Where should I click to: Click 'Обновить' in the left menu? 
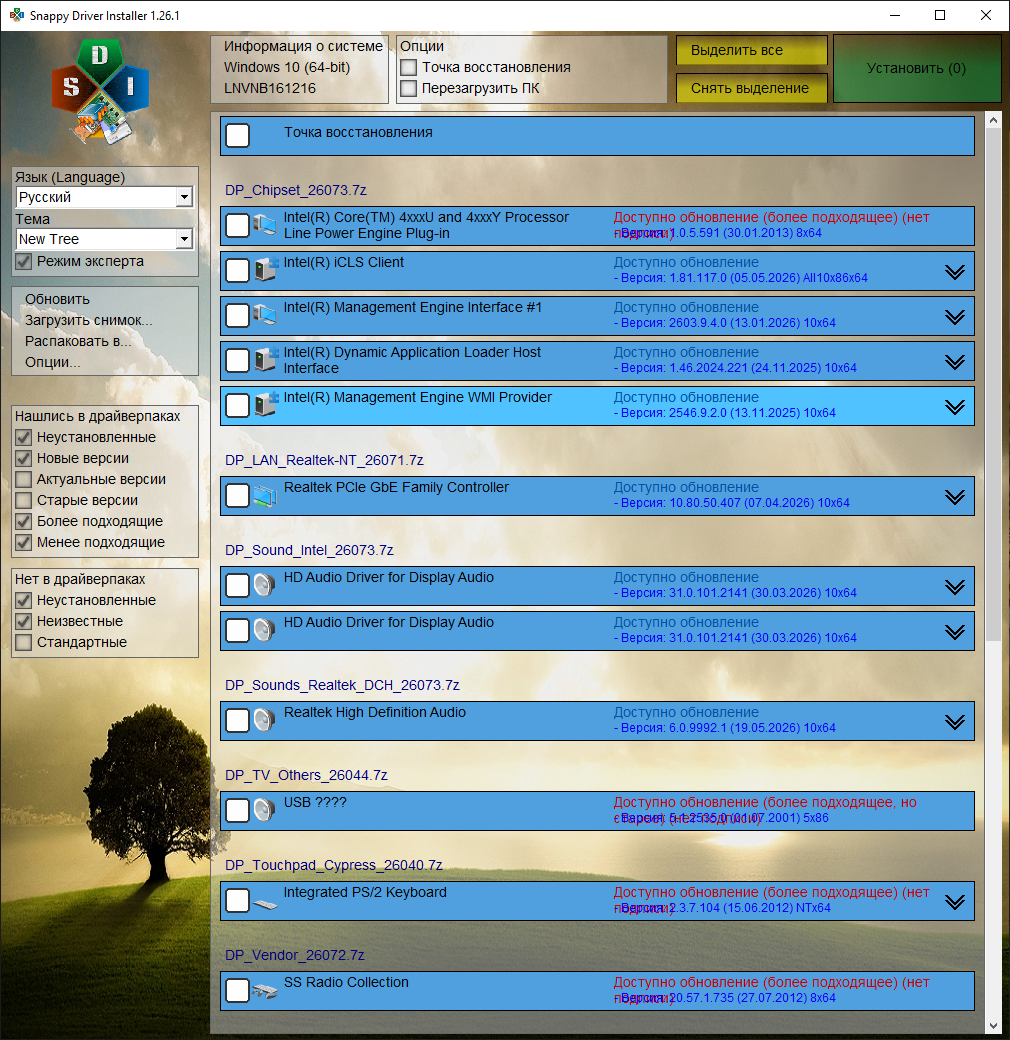tap(57, 299)
